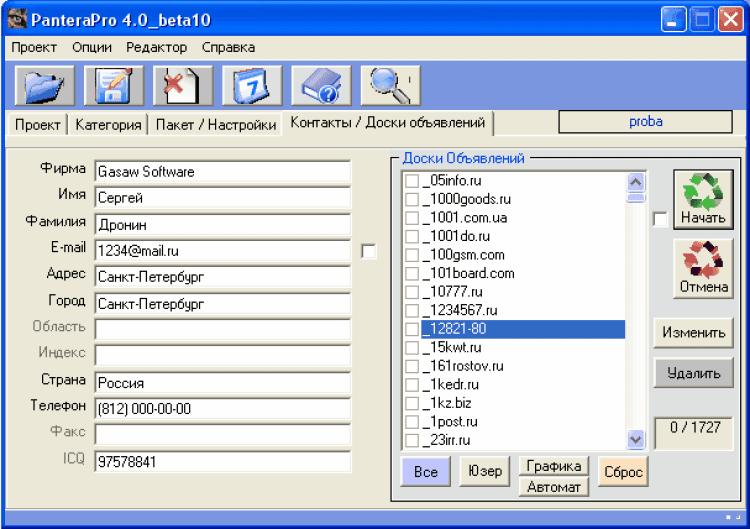The width and height of the screenshot is (750, 529).
Task: Switch to the Категория tab
Action: pos(108,125)
